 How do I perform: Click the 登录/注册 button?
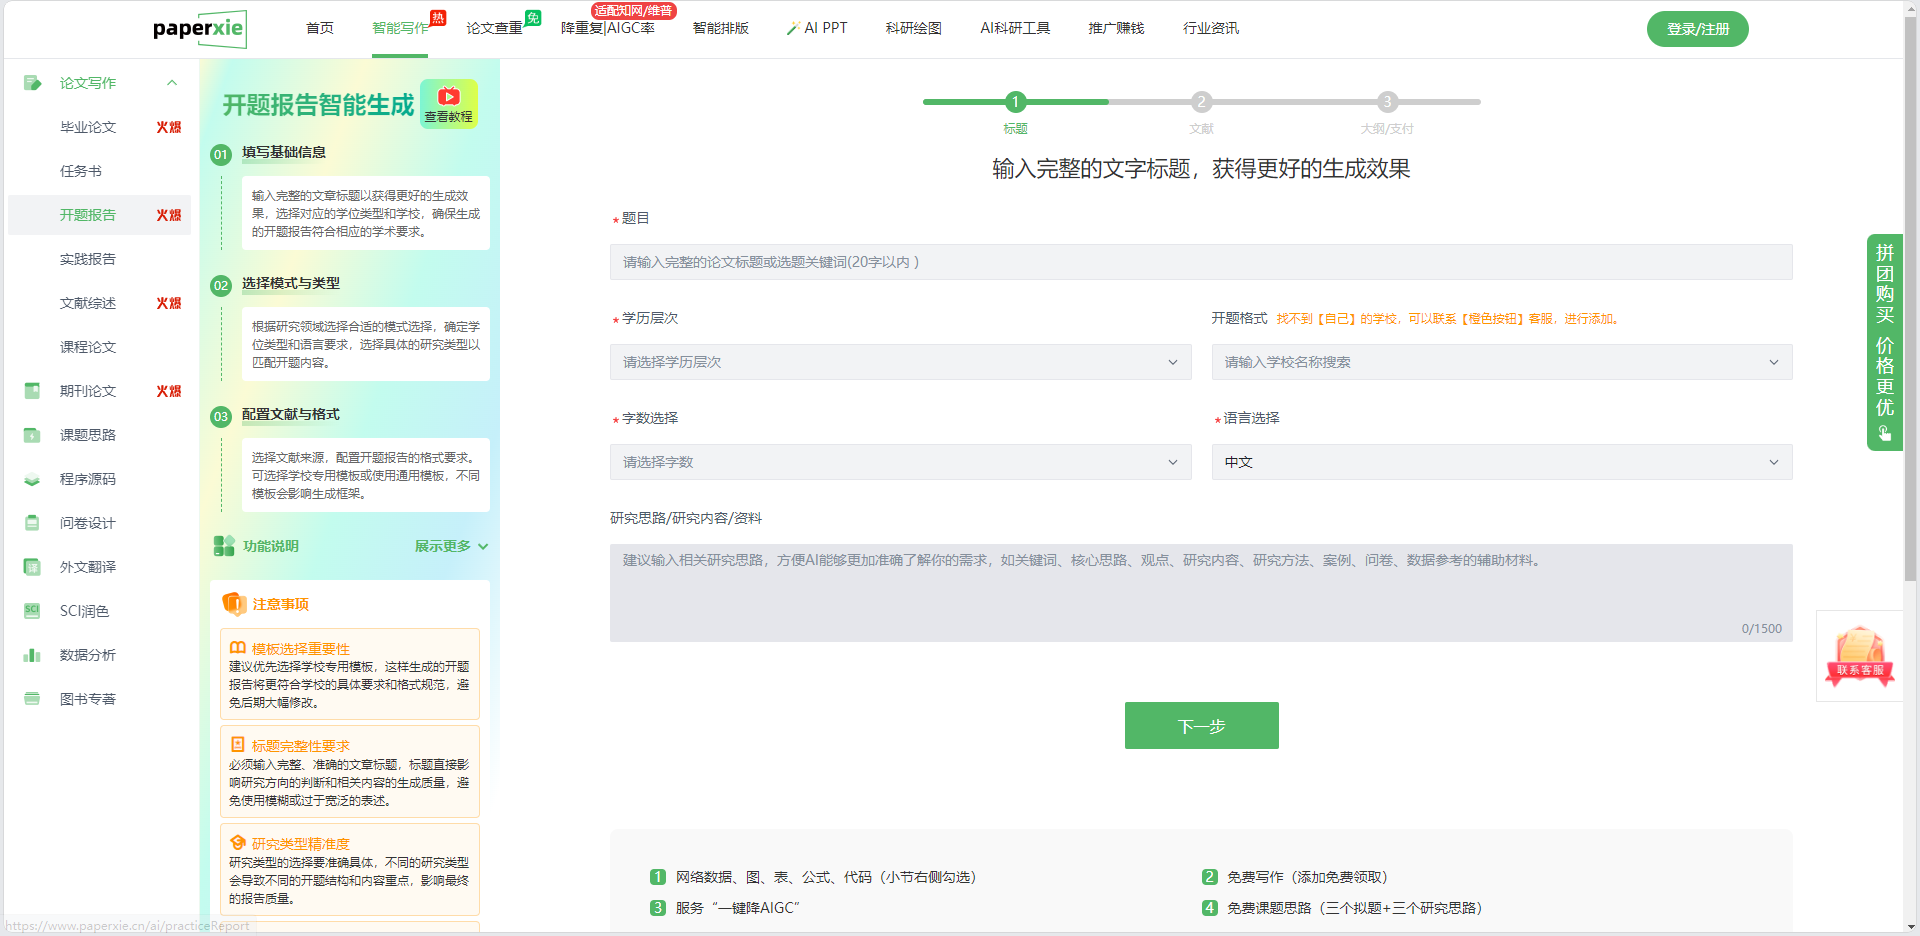pos(1697,29)
